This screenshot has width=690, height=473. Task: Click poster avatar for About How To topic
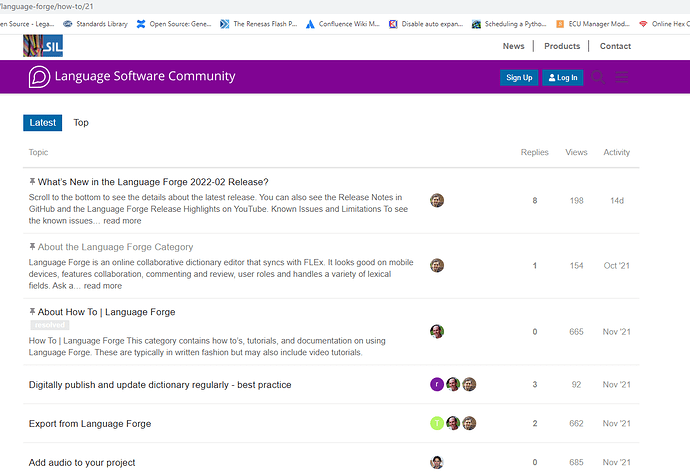[437, 331]
